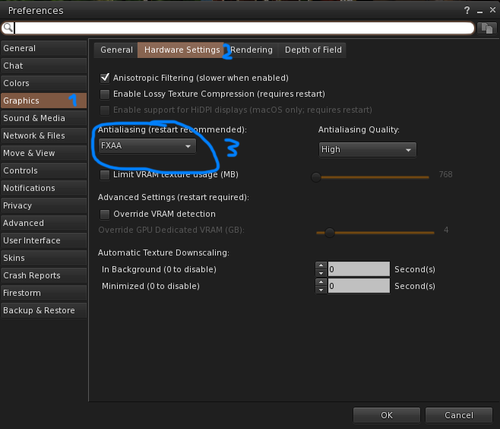
Task: Open Backup & Restore preferences
Action: point(44,311)
